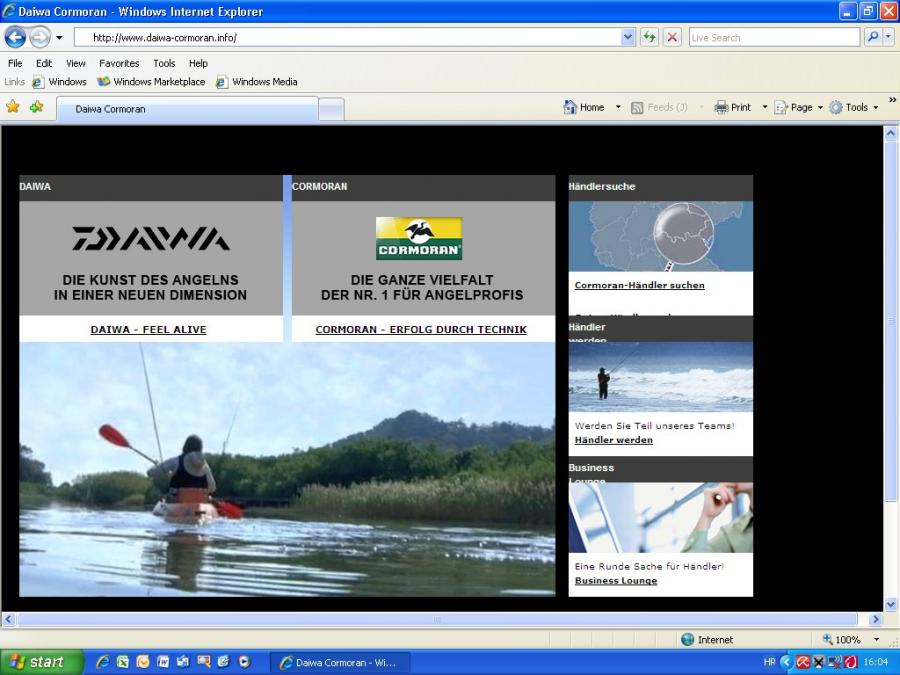Click the Live Search magnifier icon
900x675 pixels.
872,37
